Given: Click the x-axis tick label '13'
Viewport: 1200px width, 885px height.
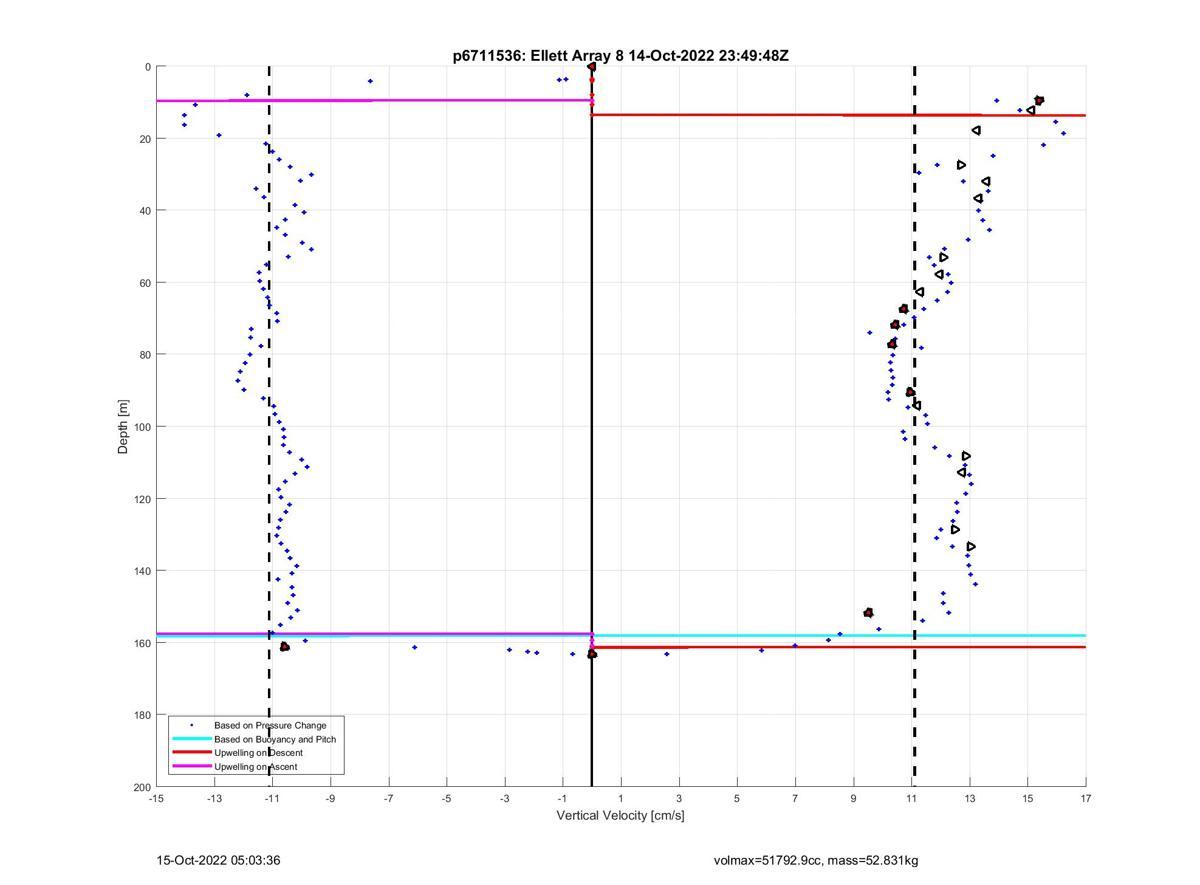Looking at the screenshot, I should [970, 799].
